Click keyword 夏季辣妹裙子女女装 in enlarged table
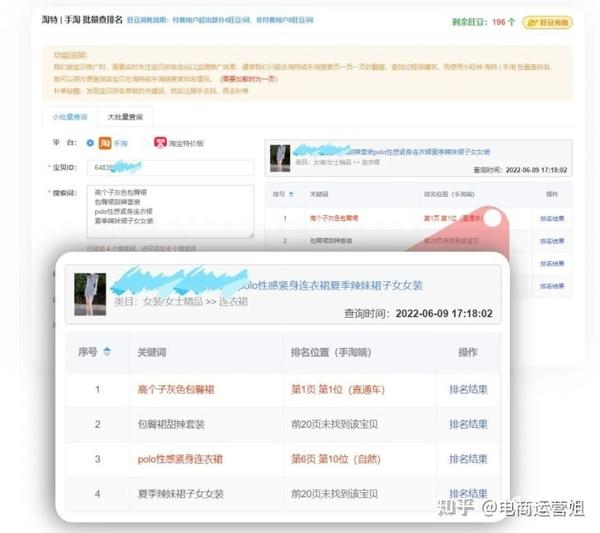 pyautogui.click(x=181, y=494)
